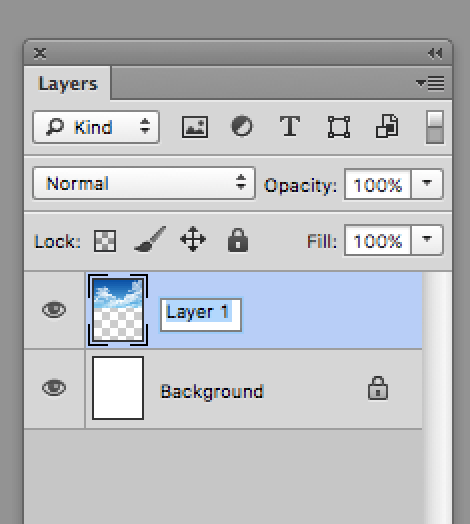Filter for smart objects icon
The height and width of the screenshot is (524, 470).
[387, 126]
